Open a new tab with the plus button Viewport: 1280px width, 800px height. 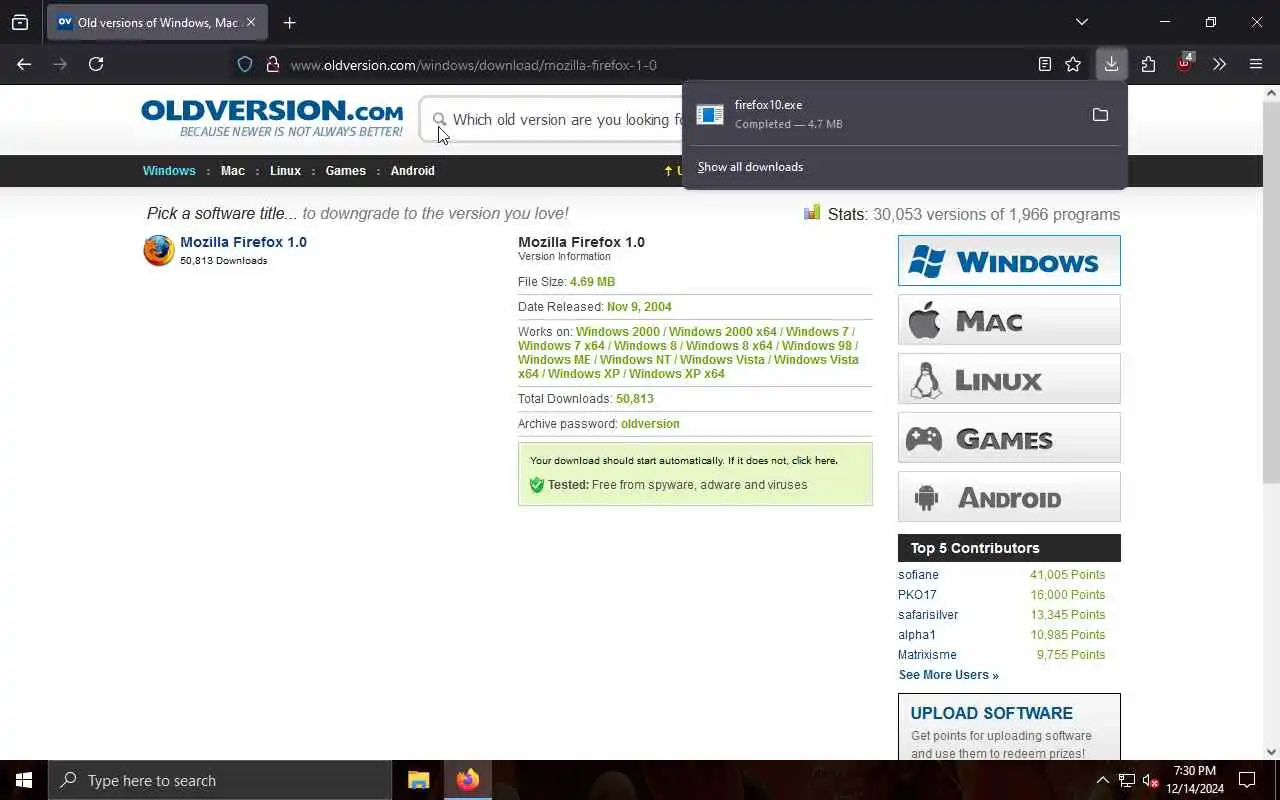(x=289, y=22)
